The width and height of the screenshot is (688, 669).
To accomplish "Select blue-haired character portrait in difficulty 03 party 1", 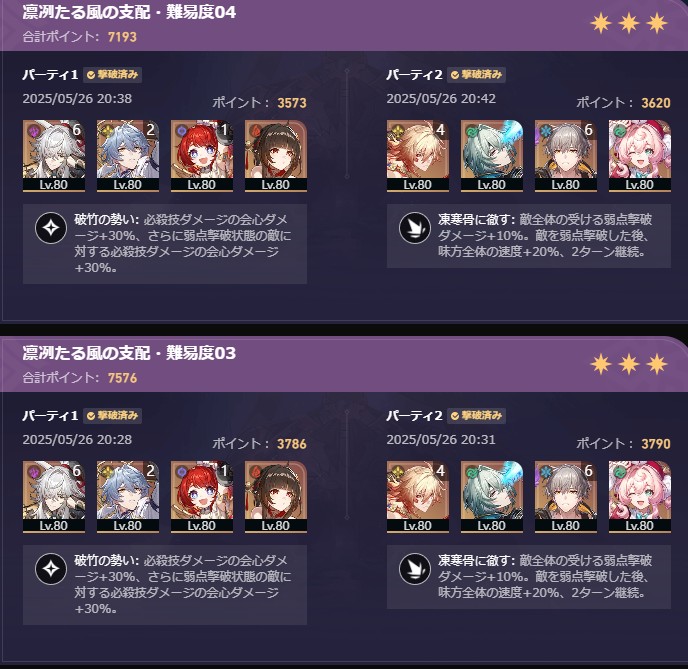I will click(x=128, y=497).
